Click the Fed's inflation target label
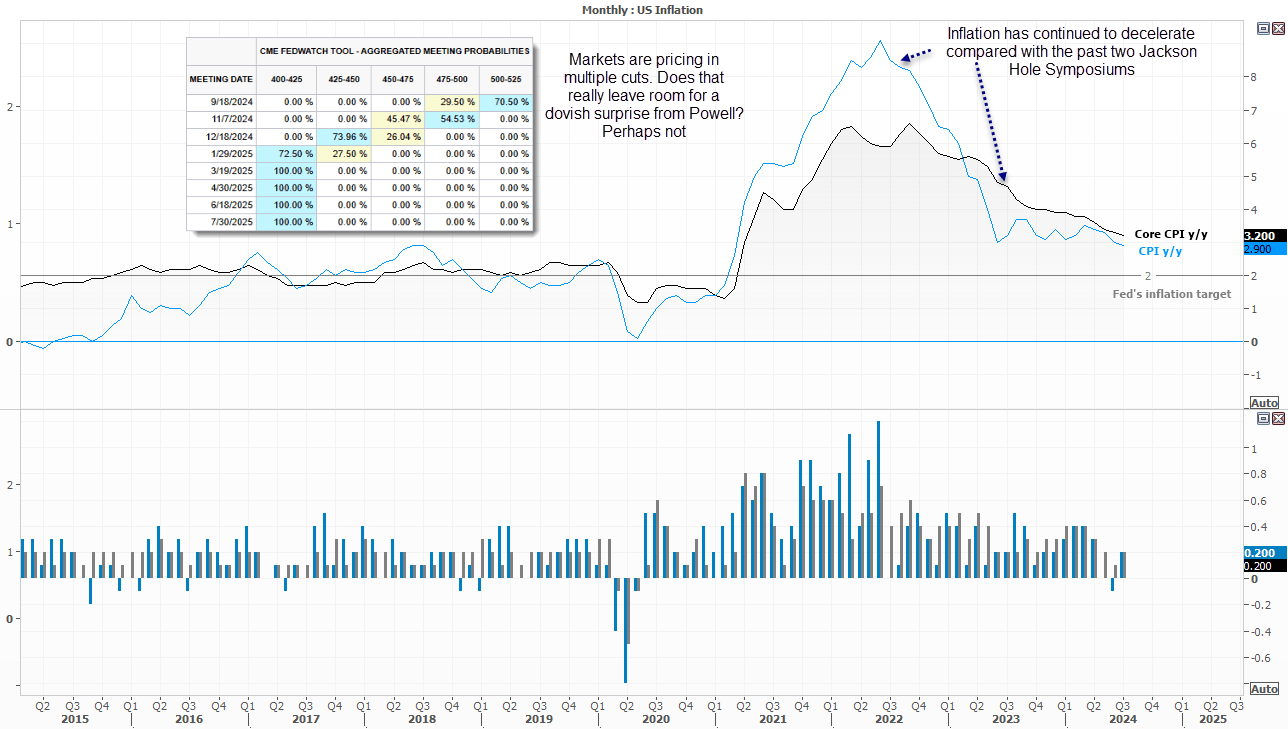This screenshot has width=1288, height=729. (1172, 294)
